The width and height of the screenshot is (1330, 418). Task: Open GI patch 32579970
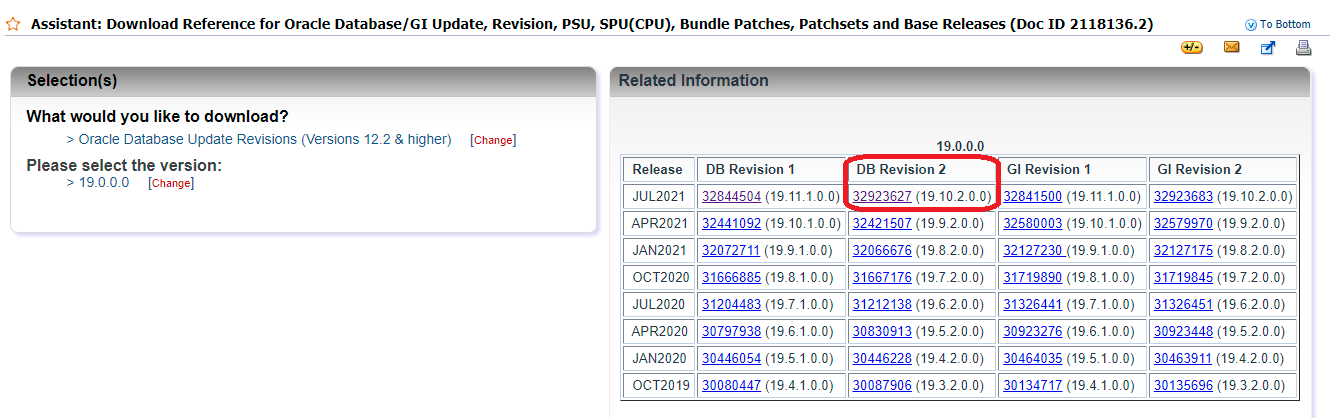1183,223
